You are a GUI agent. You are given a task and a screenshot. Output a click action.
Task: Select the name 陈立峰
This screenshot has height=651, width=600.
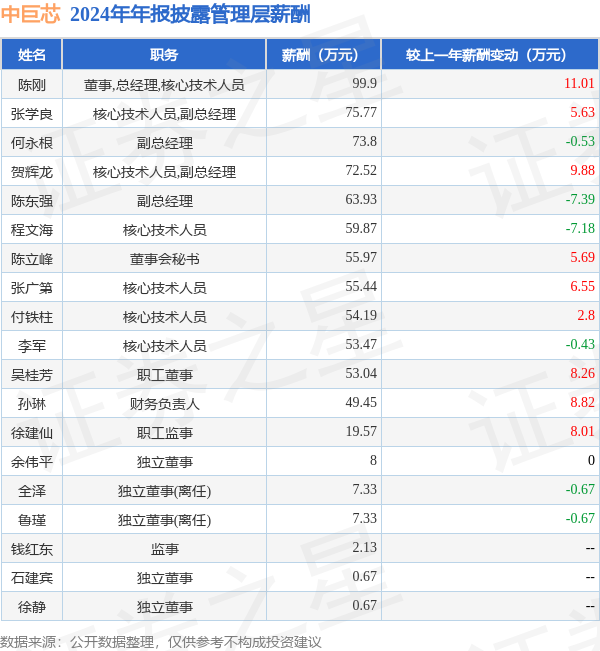point(32,259)
